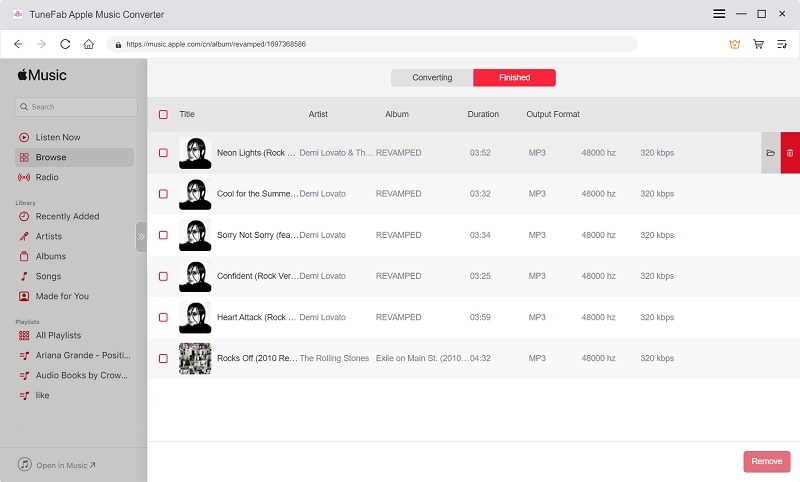Select the Rocks Off track checkbox

163,358
